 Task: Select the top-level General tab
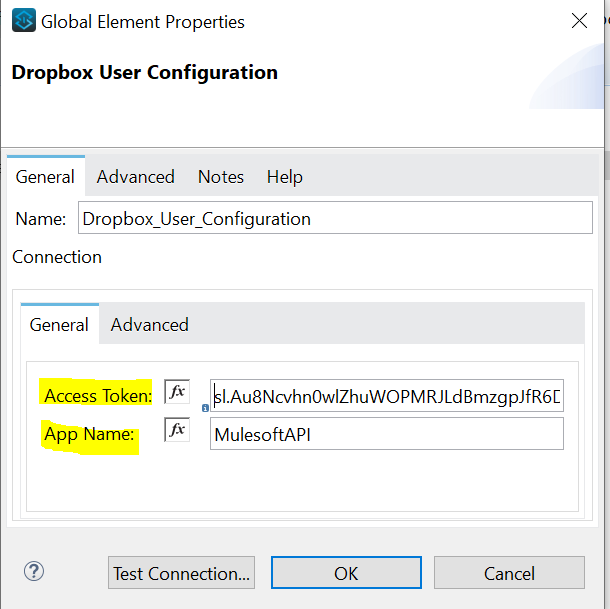[x=45, y=177]
